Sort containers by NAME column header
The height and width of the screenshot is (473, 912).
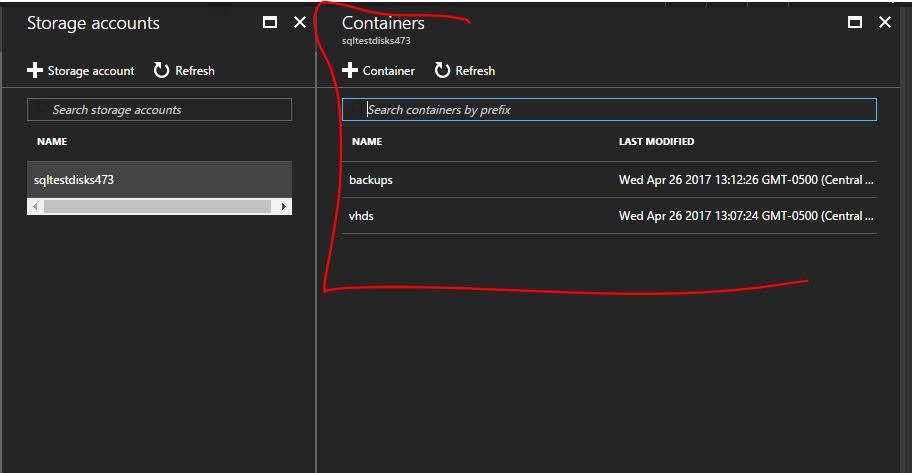tap(367, 142)
